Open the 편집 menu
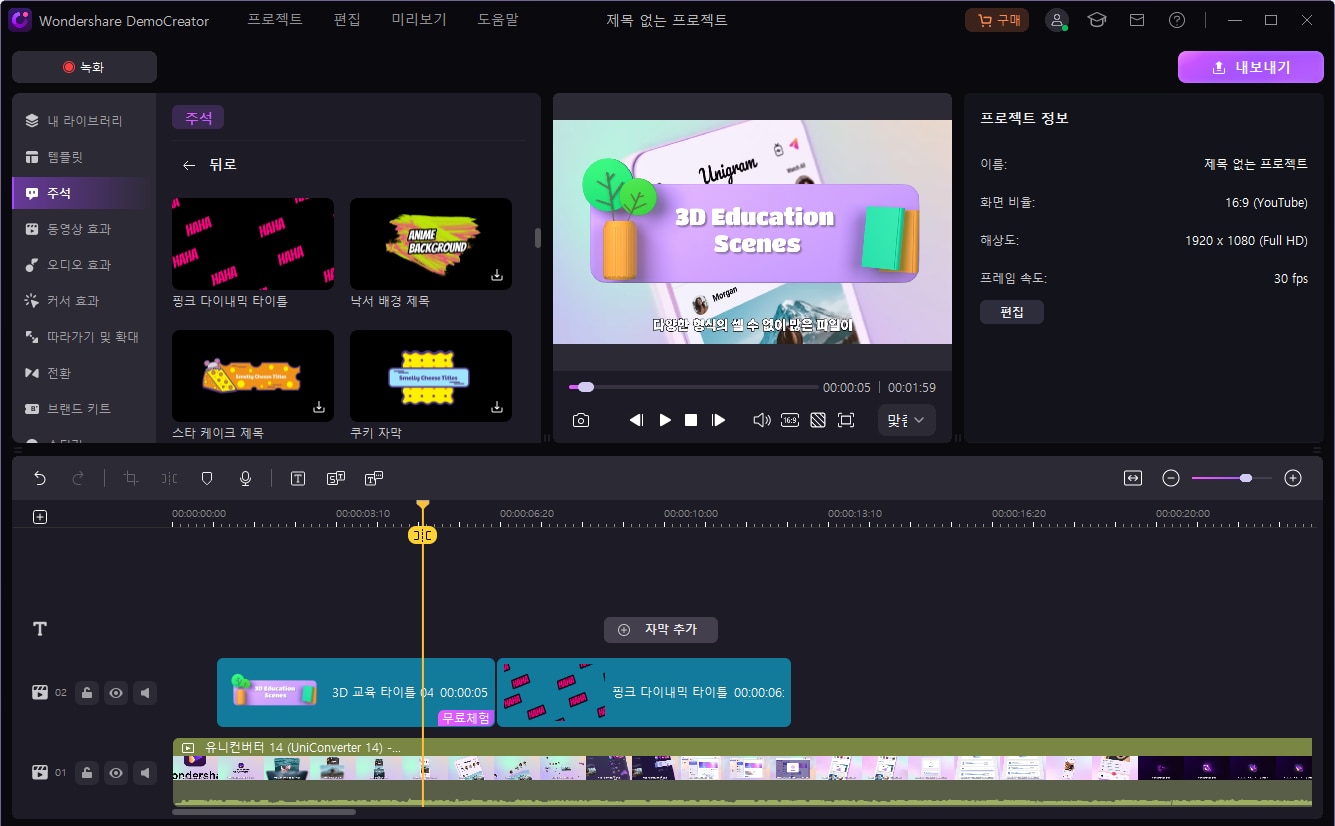This screenshot has width=1335, height=826. [x=347, y=20]
